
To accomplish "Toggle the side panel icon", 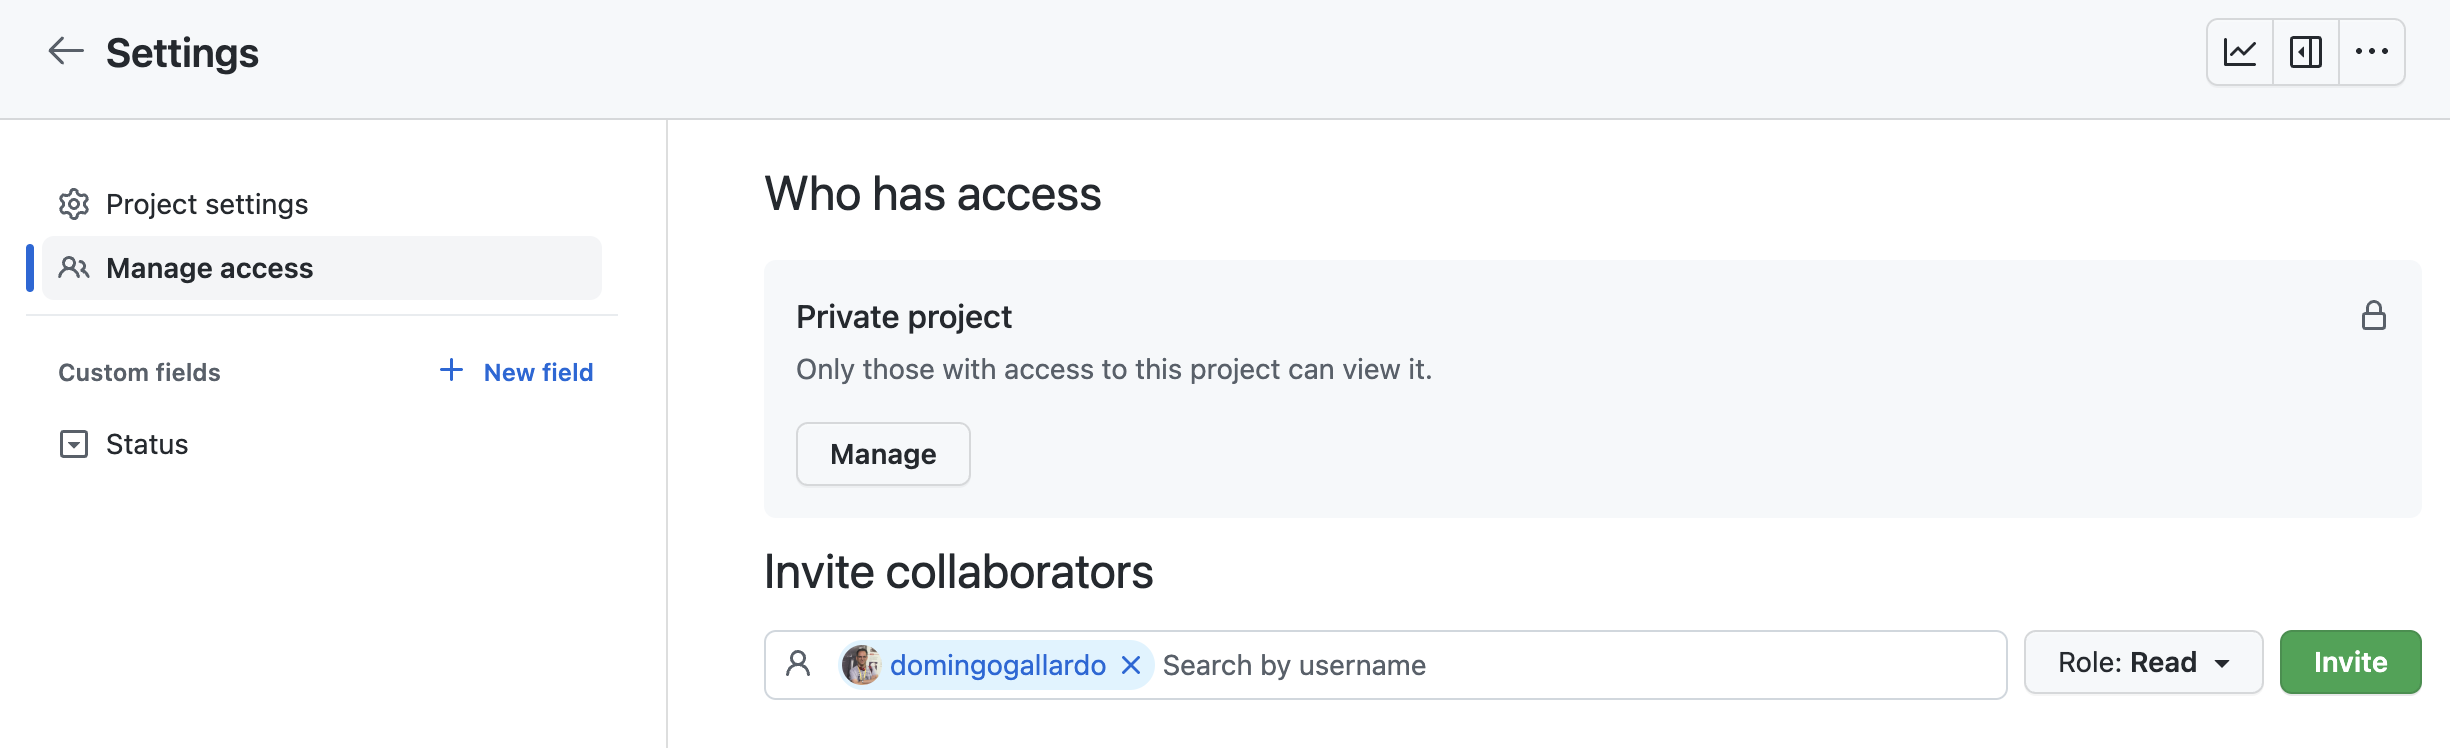I will tap(2306, 52).
